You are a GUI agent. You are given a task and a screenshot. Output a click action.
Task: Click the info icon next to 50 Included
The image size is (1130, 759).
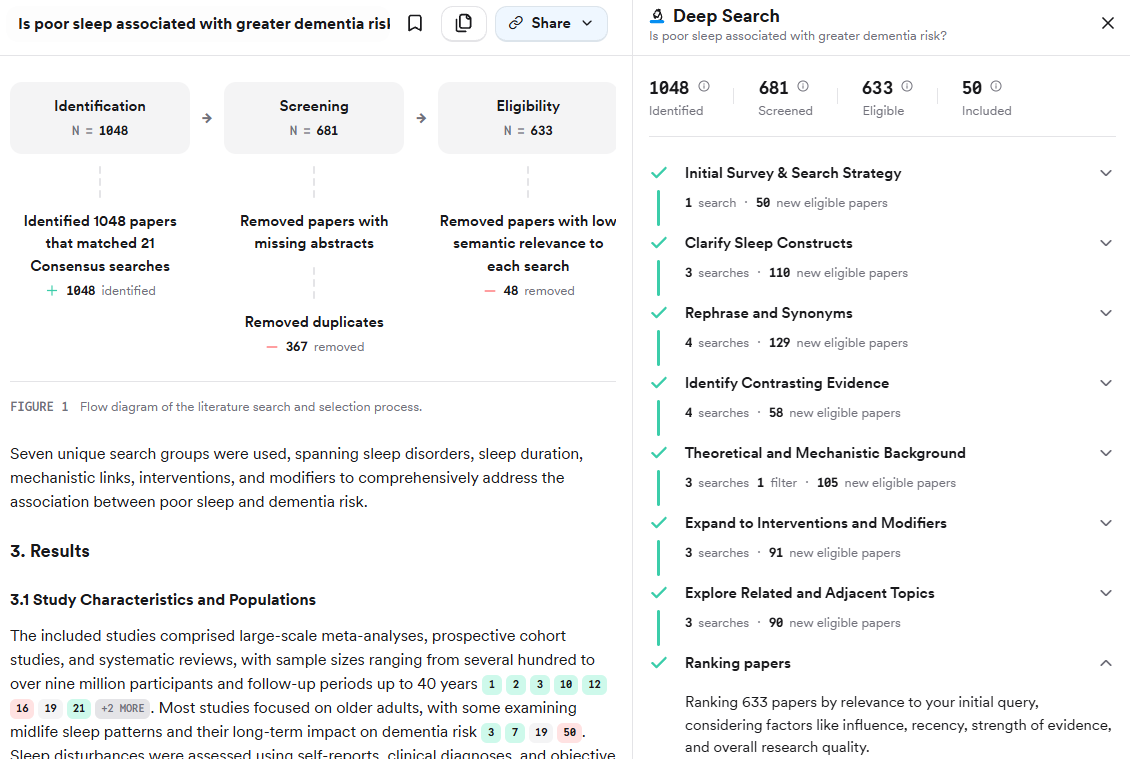point(995,86)
